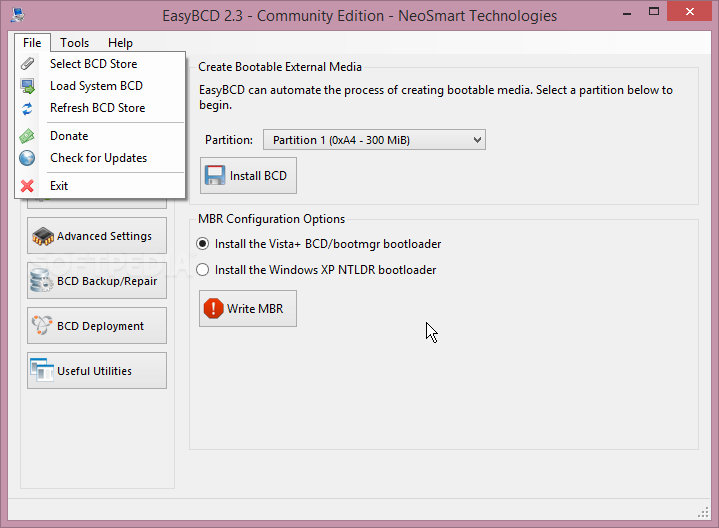Click the Write MBR button

(248, 309)
